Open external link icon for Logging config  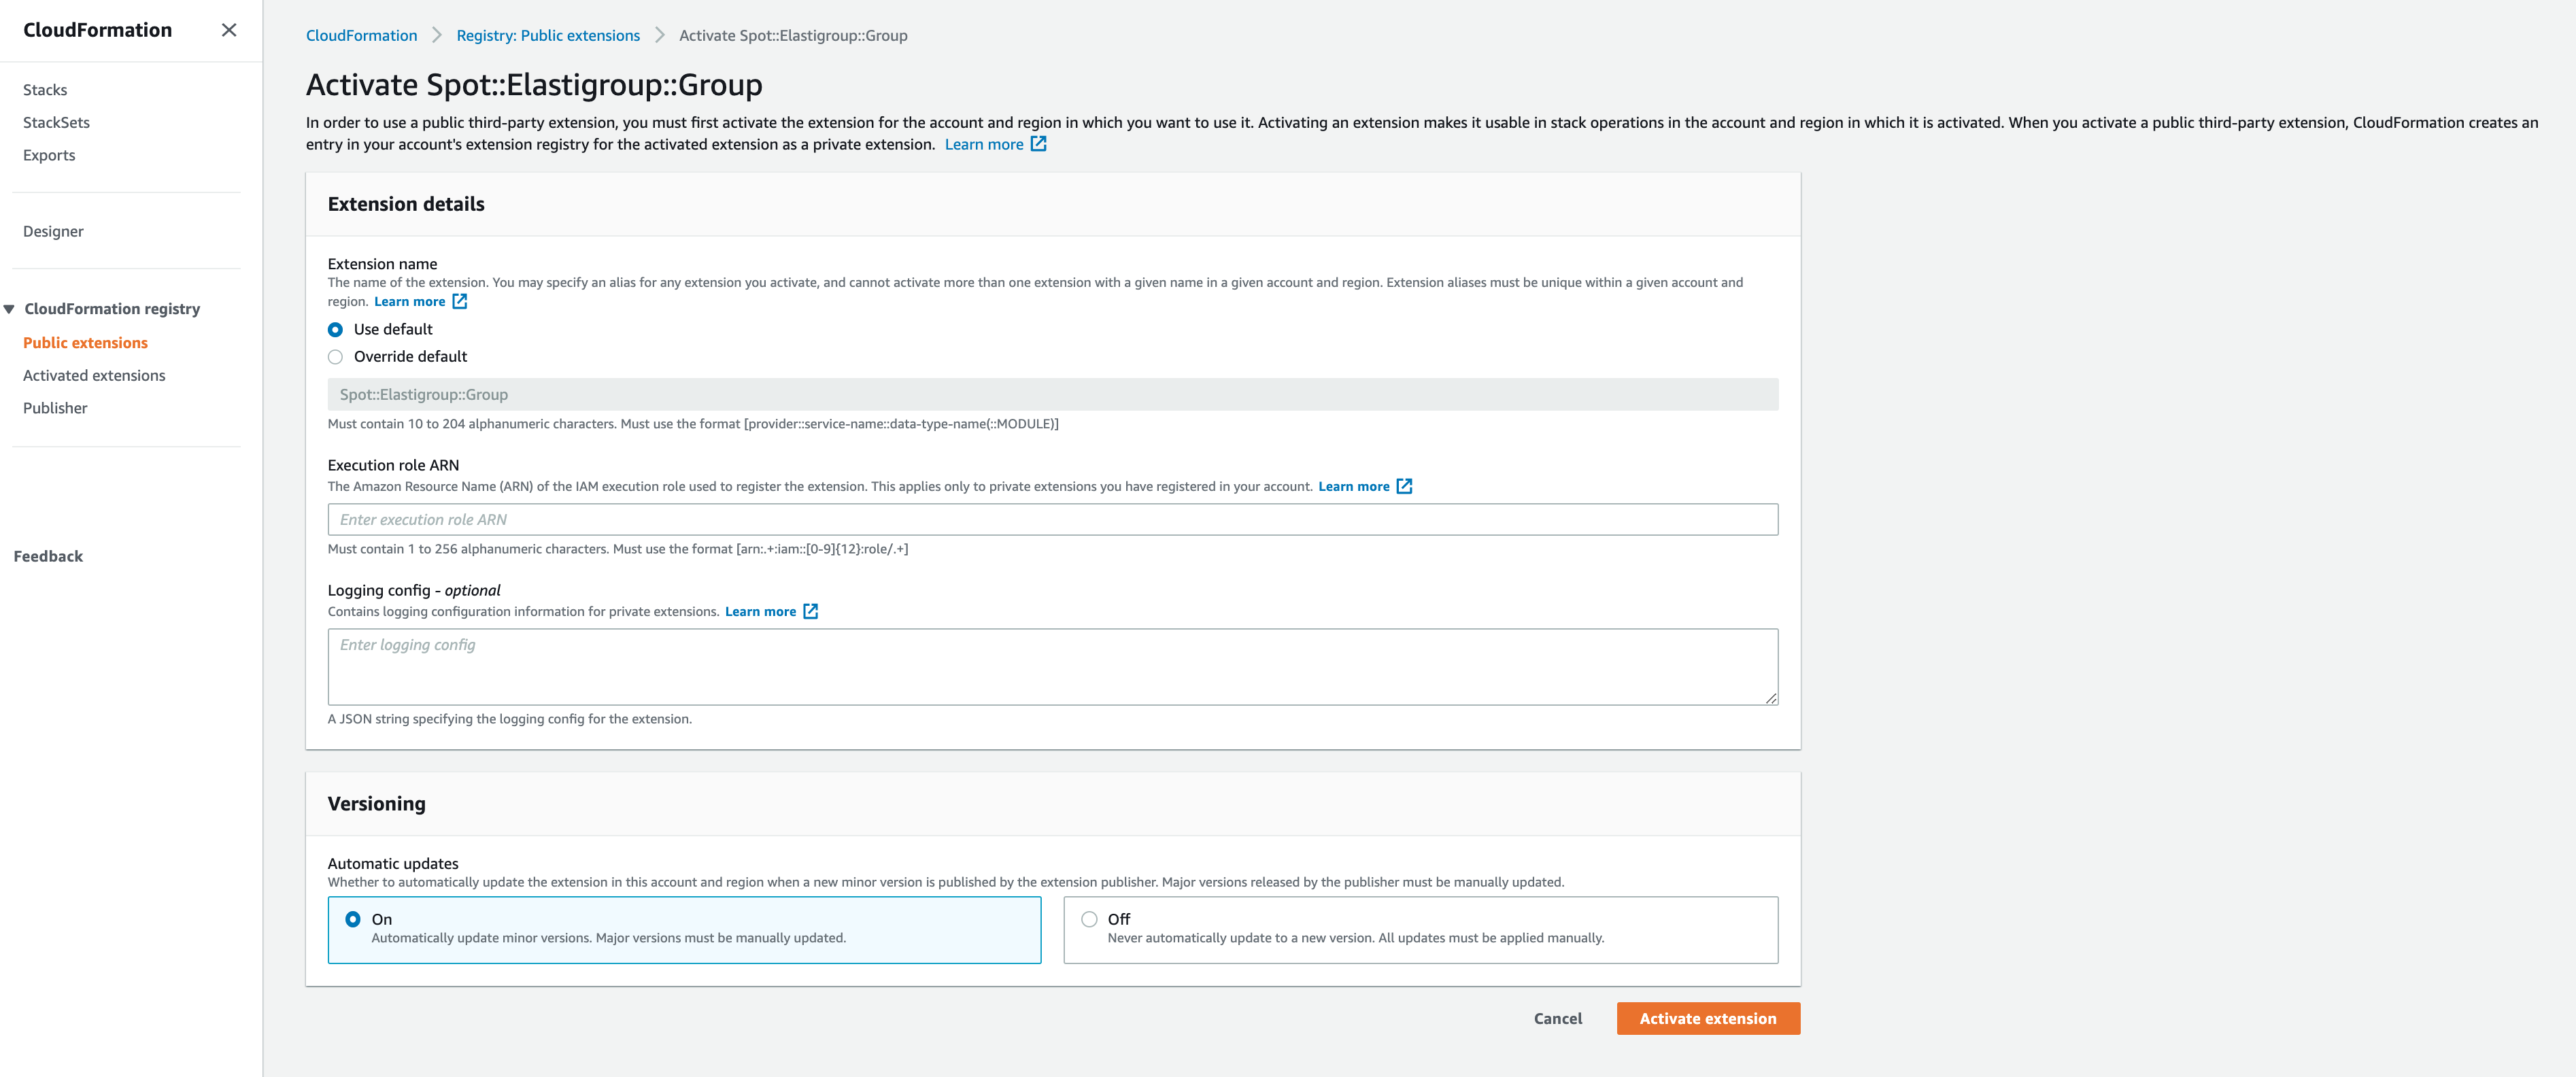[811, 611]
